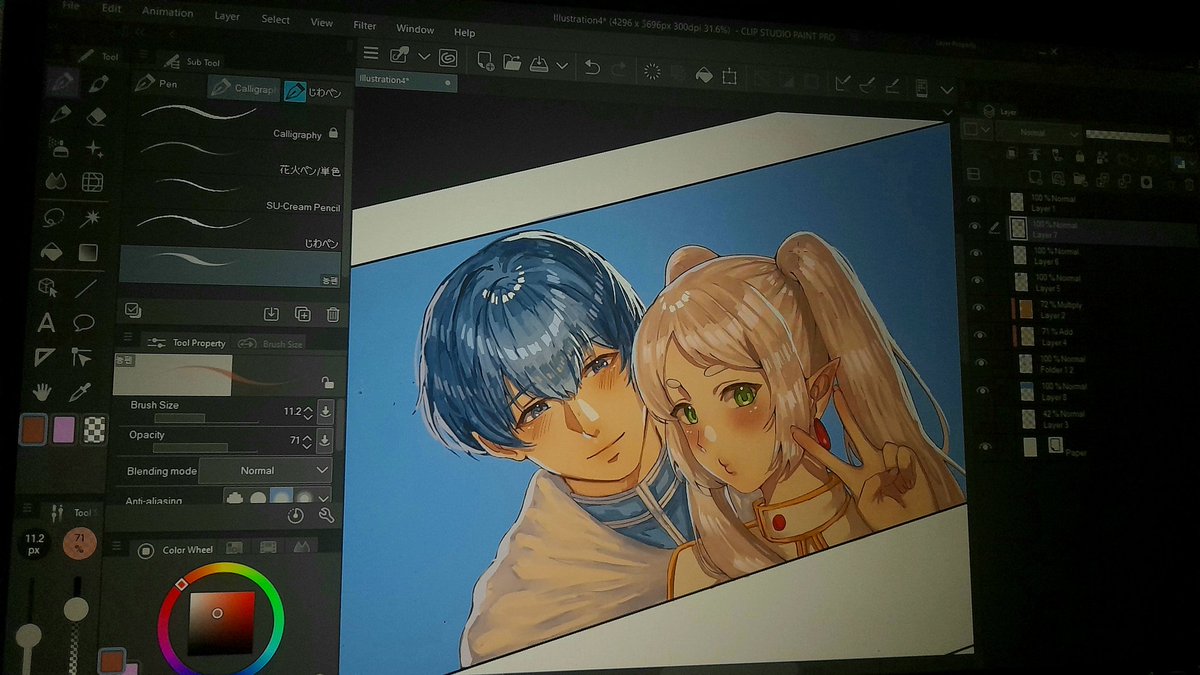Open the Filter menu
The image size is (1200, 675).
point(364,25)
